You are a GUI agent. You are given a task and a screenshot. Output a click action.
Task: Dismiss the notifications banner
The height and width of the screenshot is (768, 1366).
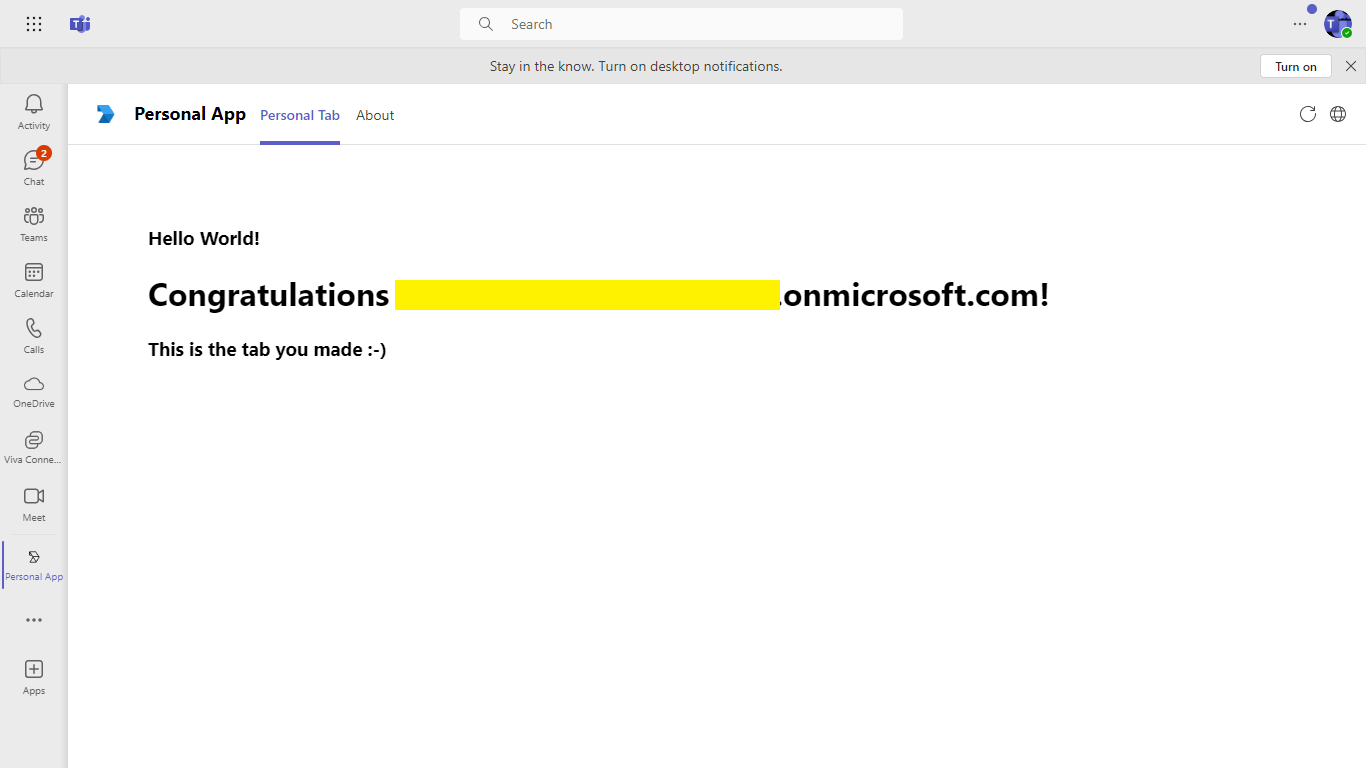point(1351,66)
